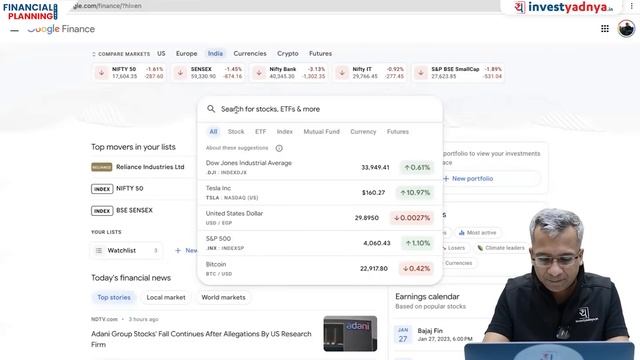Click the Adani news article thumbnail
This screenshot has height=360, width=640.
[350, 333]
